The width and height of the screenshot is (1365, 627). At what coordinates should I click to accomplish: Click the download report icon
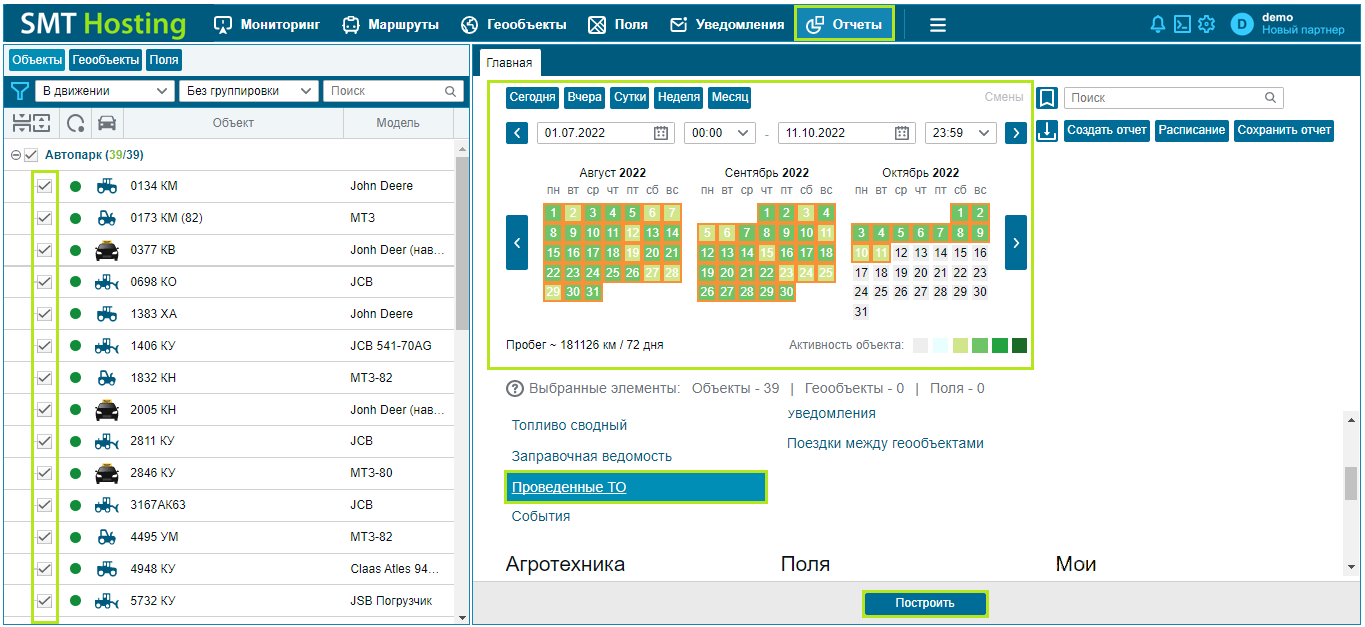pyautogui.click(x=1047, y=131)
